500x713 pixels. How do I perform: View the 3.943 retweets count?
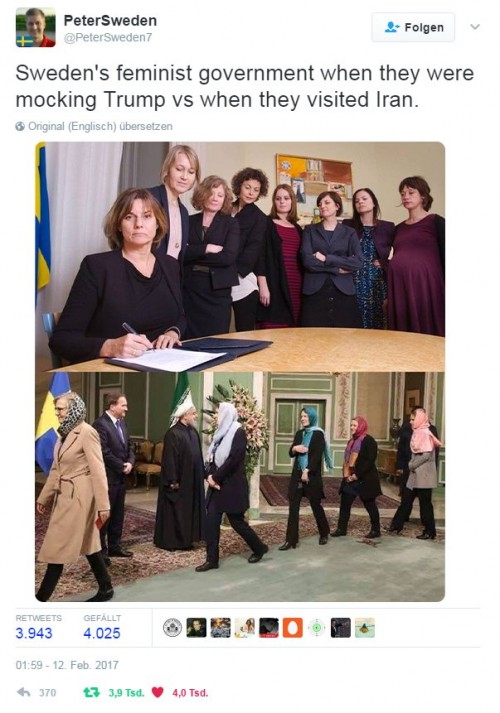pos(34,633)
